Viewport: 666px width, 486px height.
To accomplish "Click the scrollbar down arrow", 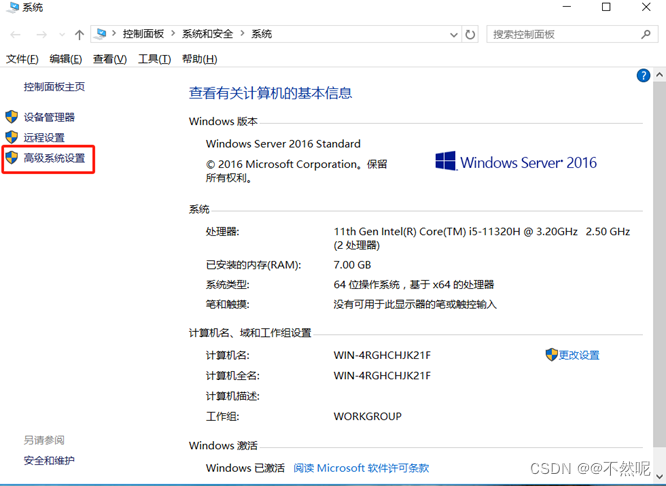I will [x=659, y=477].
